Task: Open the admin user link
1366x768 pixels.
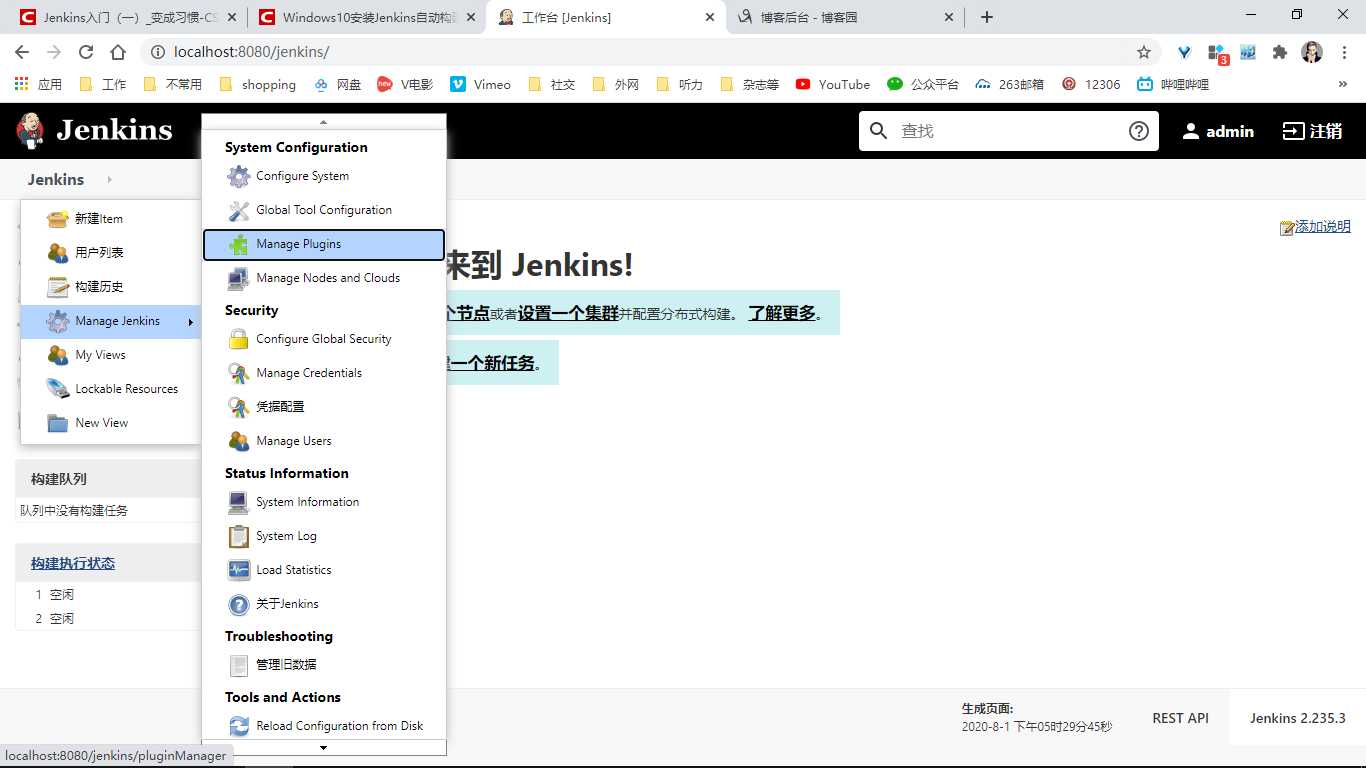Action: 1218,131
